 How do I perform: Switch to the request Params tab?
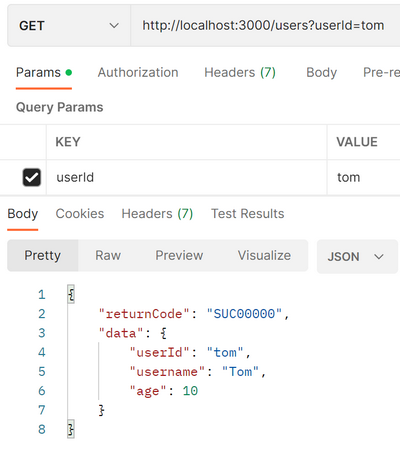point(44,73)
